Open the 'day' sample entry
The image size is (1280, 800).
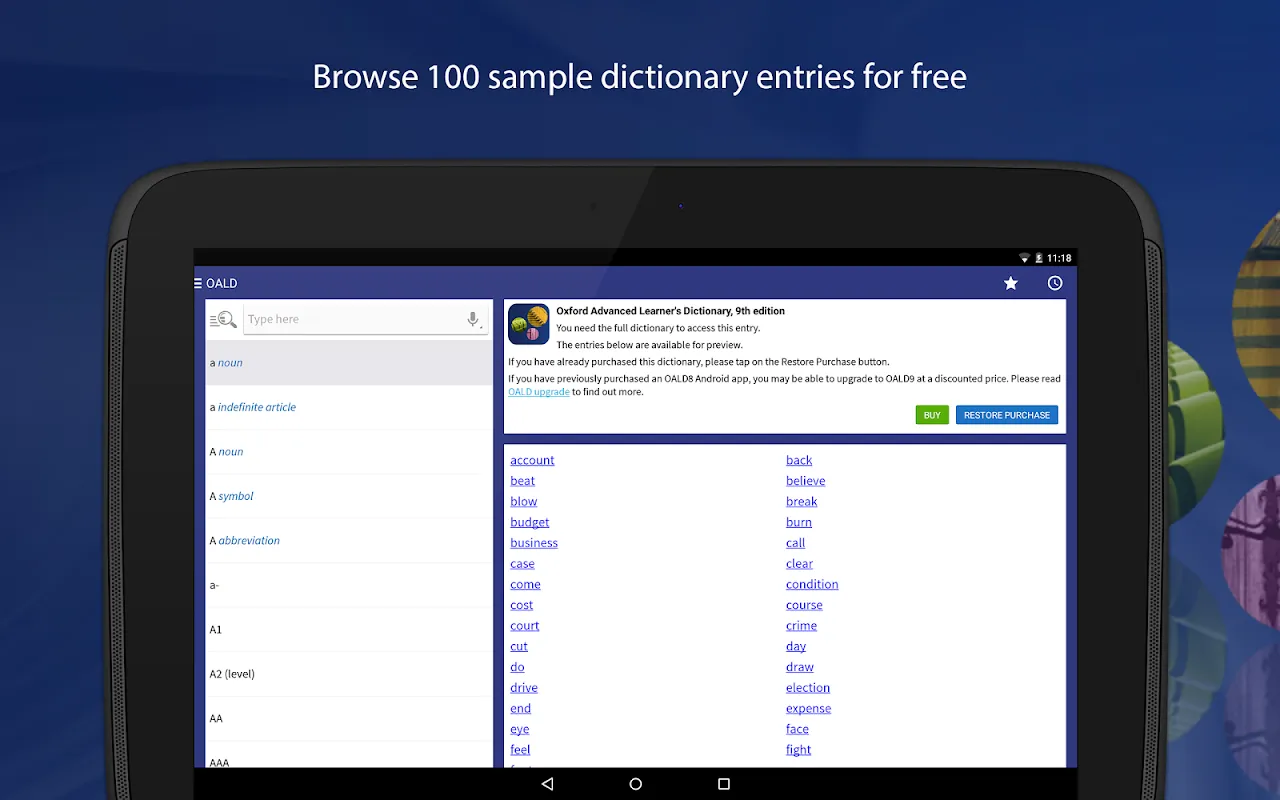click(x=796, y=647)
